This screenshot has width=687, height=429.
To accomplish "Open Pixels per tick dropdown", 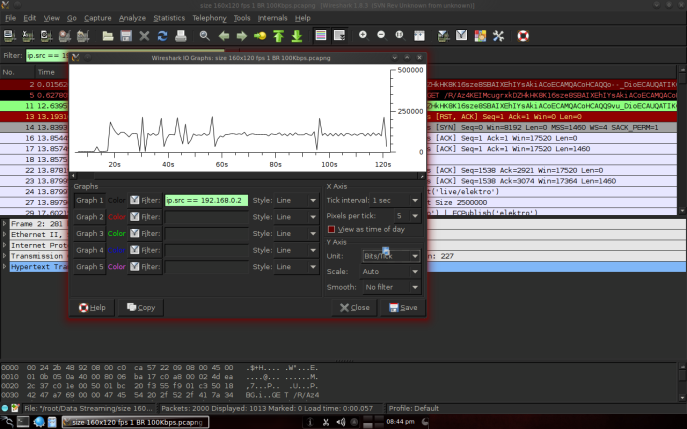I will (x=407, y=216).
